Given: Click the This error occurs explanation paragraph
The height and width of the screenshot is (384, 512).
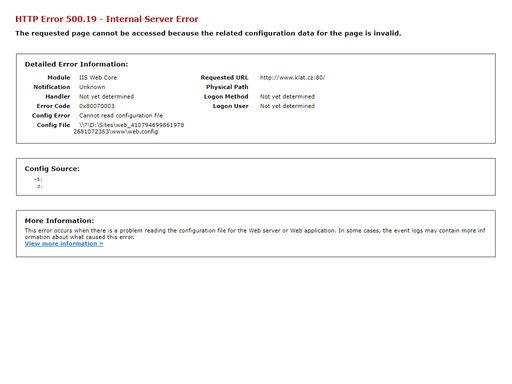Looking at the screenshot, I should 255,234.
